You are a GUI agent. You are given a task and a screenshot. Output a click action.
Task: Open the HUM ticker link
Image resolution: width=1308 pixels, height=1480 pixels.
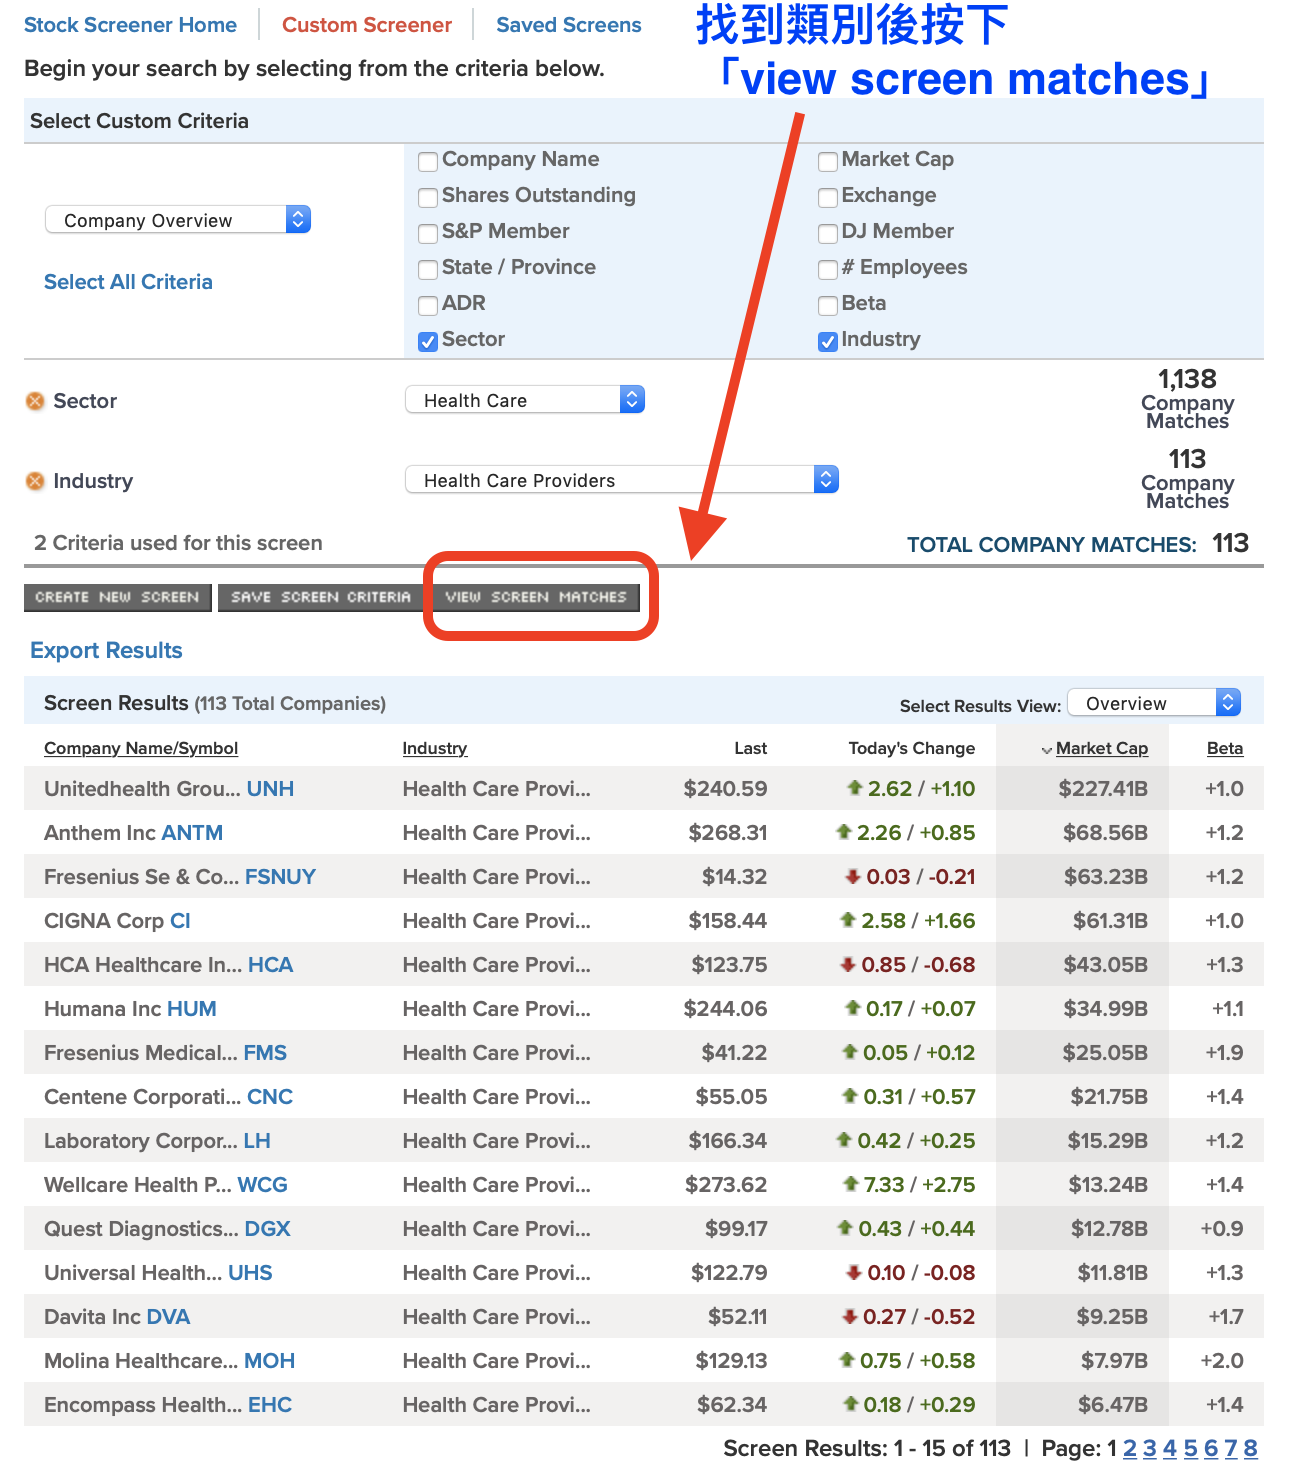(x=192, y=1009)
